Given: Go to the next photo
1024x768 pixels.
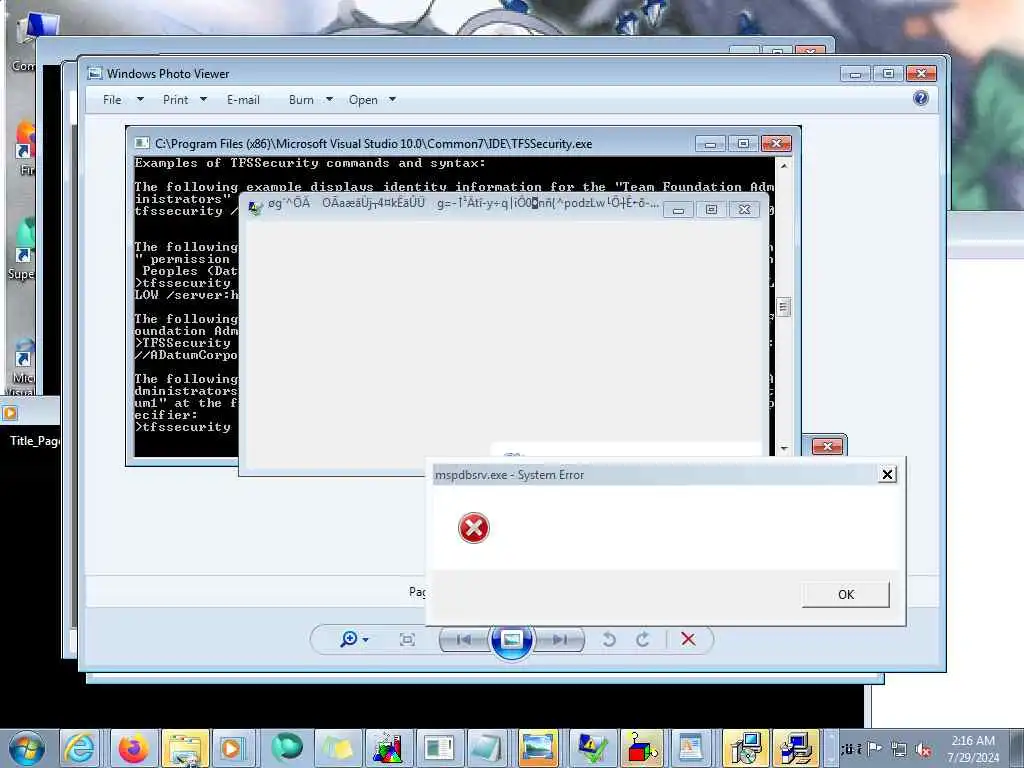Looking at the screenshot, I should point(560,640).
